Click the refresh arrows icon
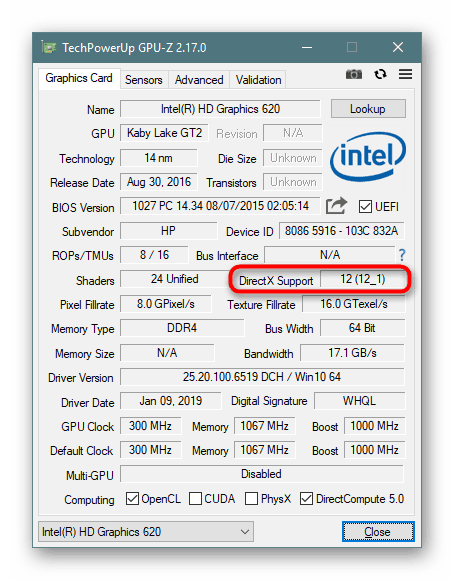Screen dimensions: 454x580 380,74
